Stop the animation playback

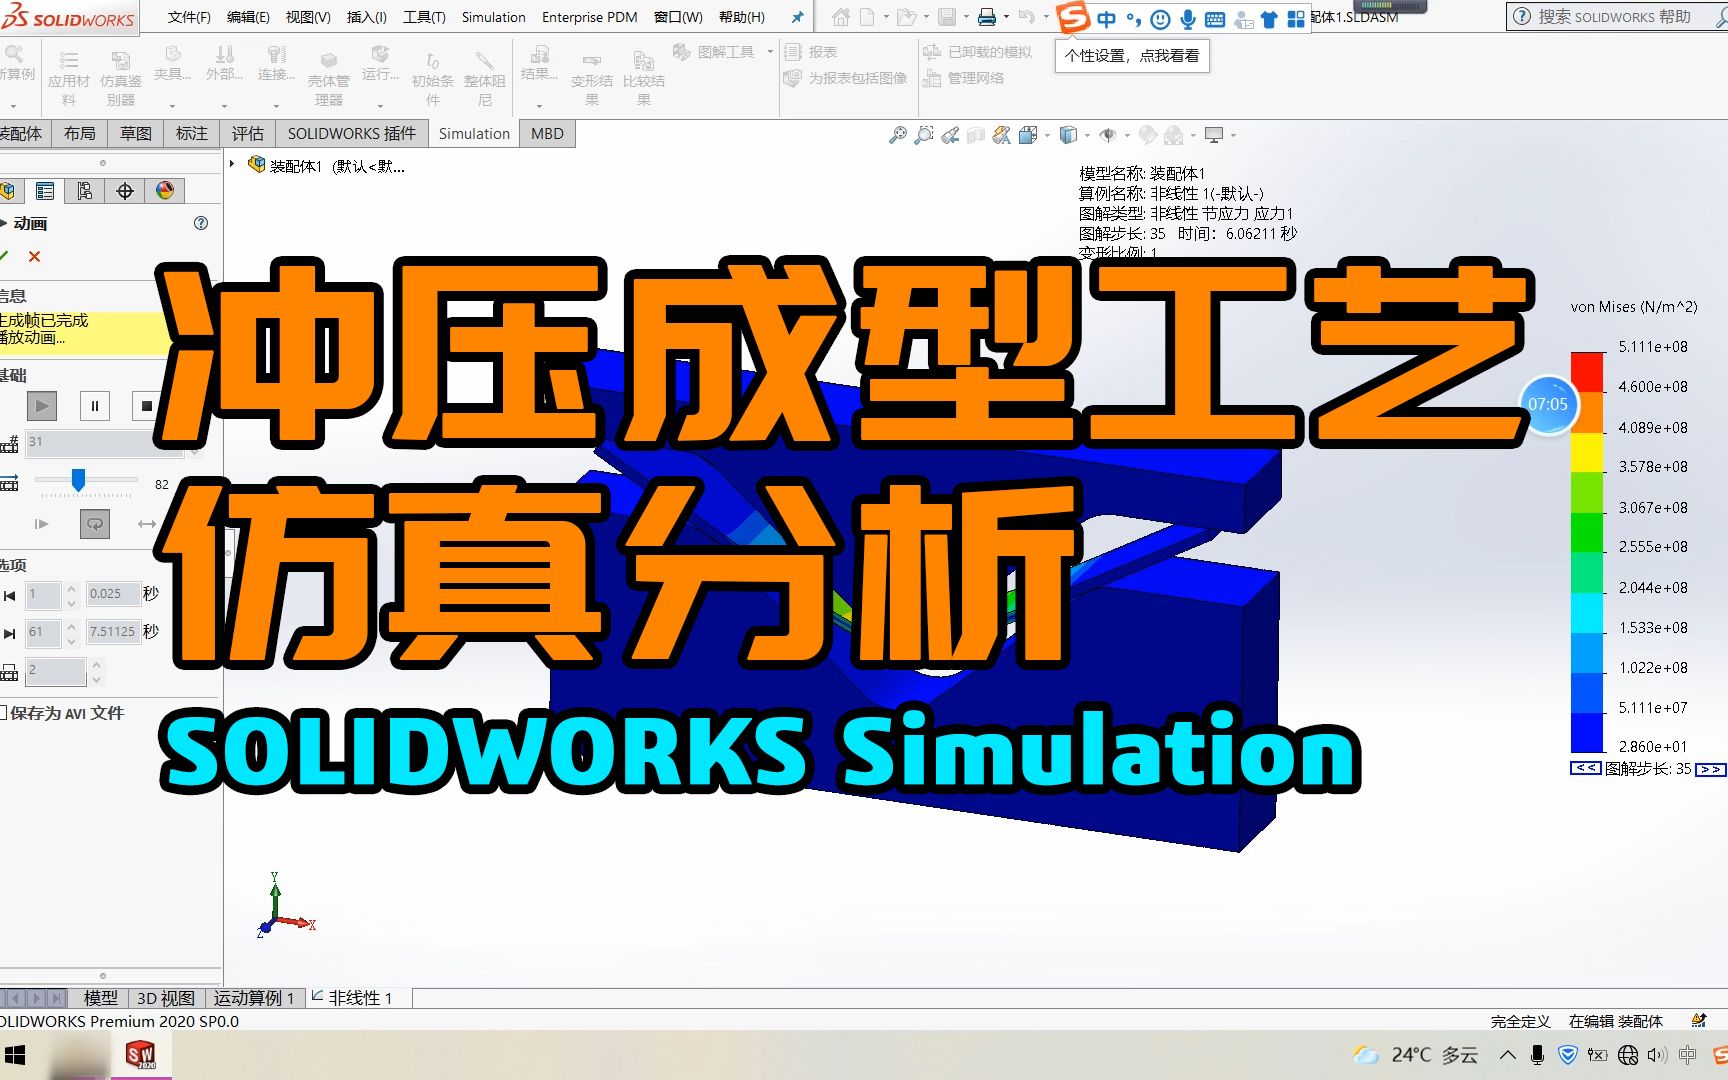[x=147, y=405]
